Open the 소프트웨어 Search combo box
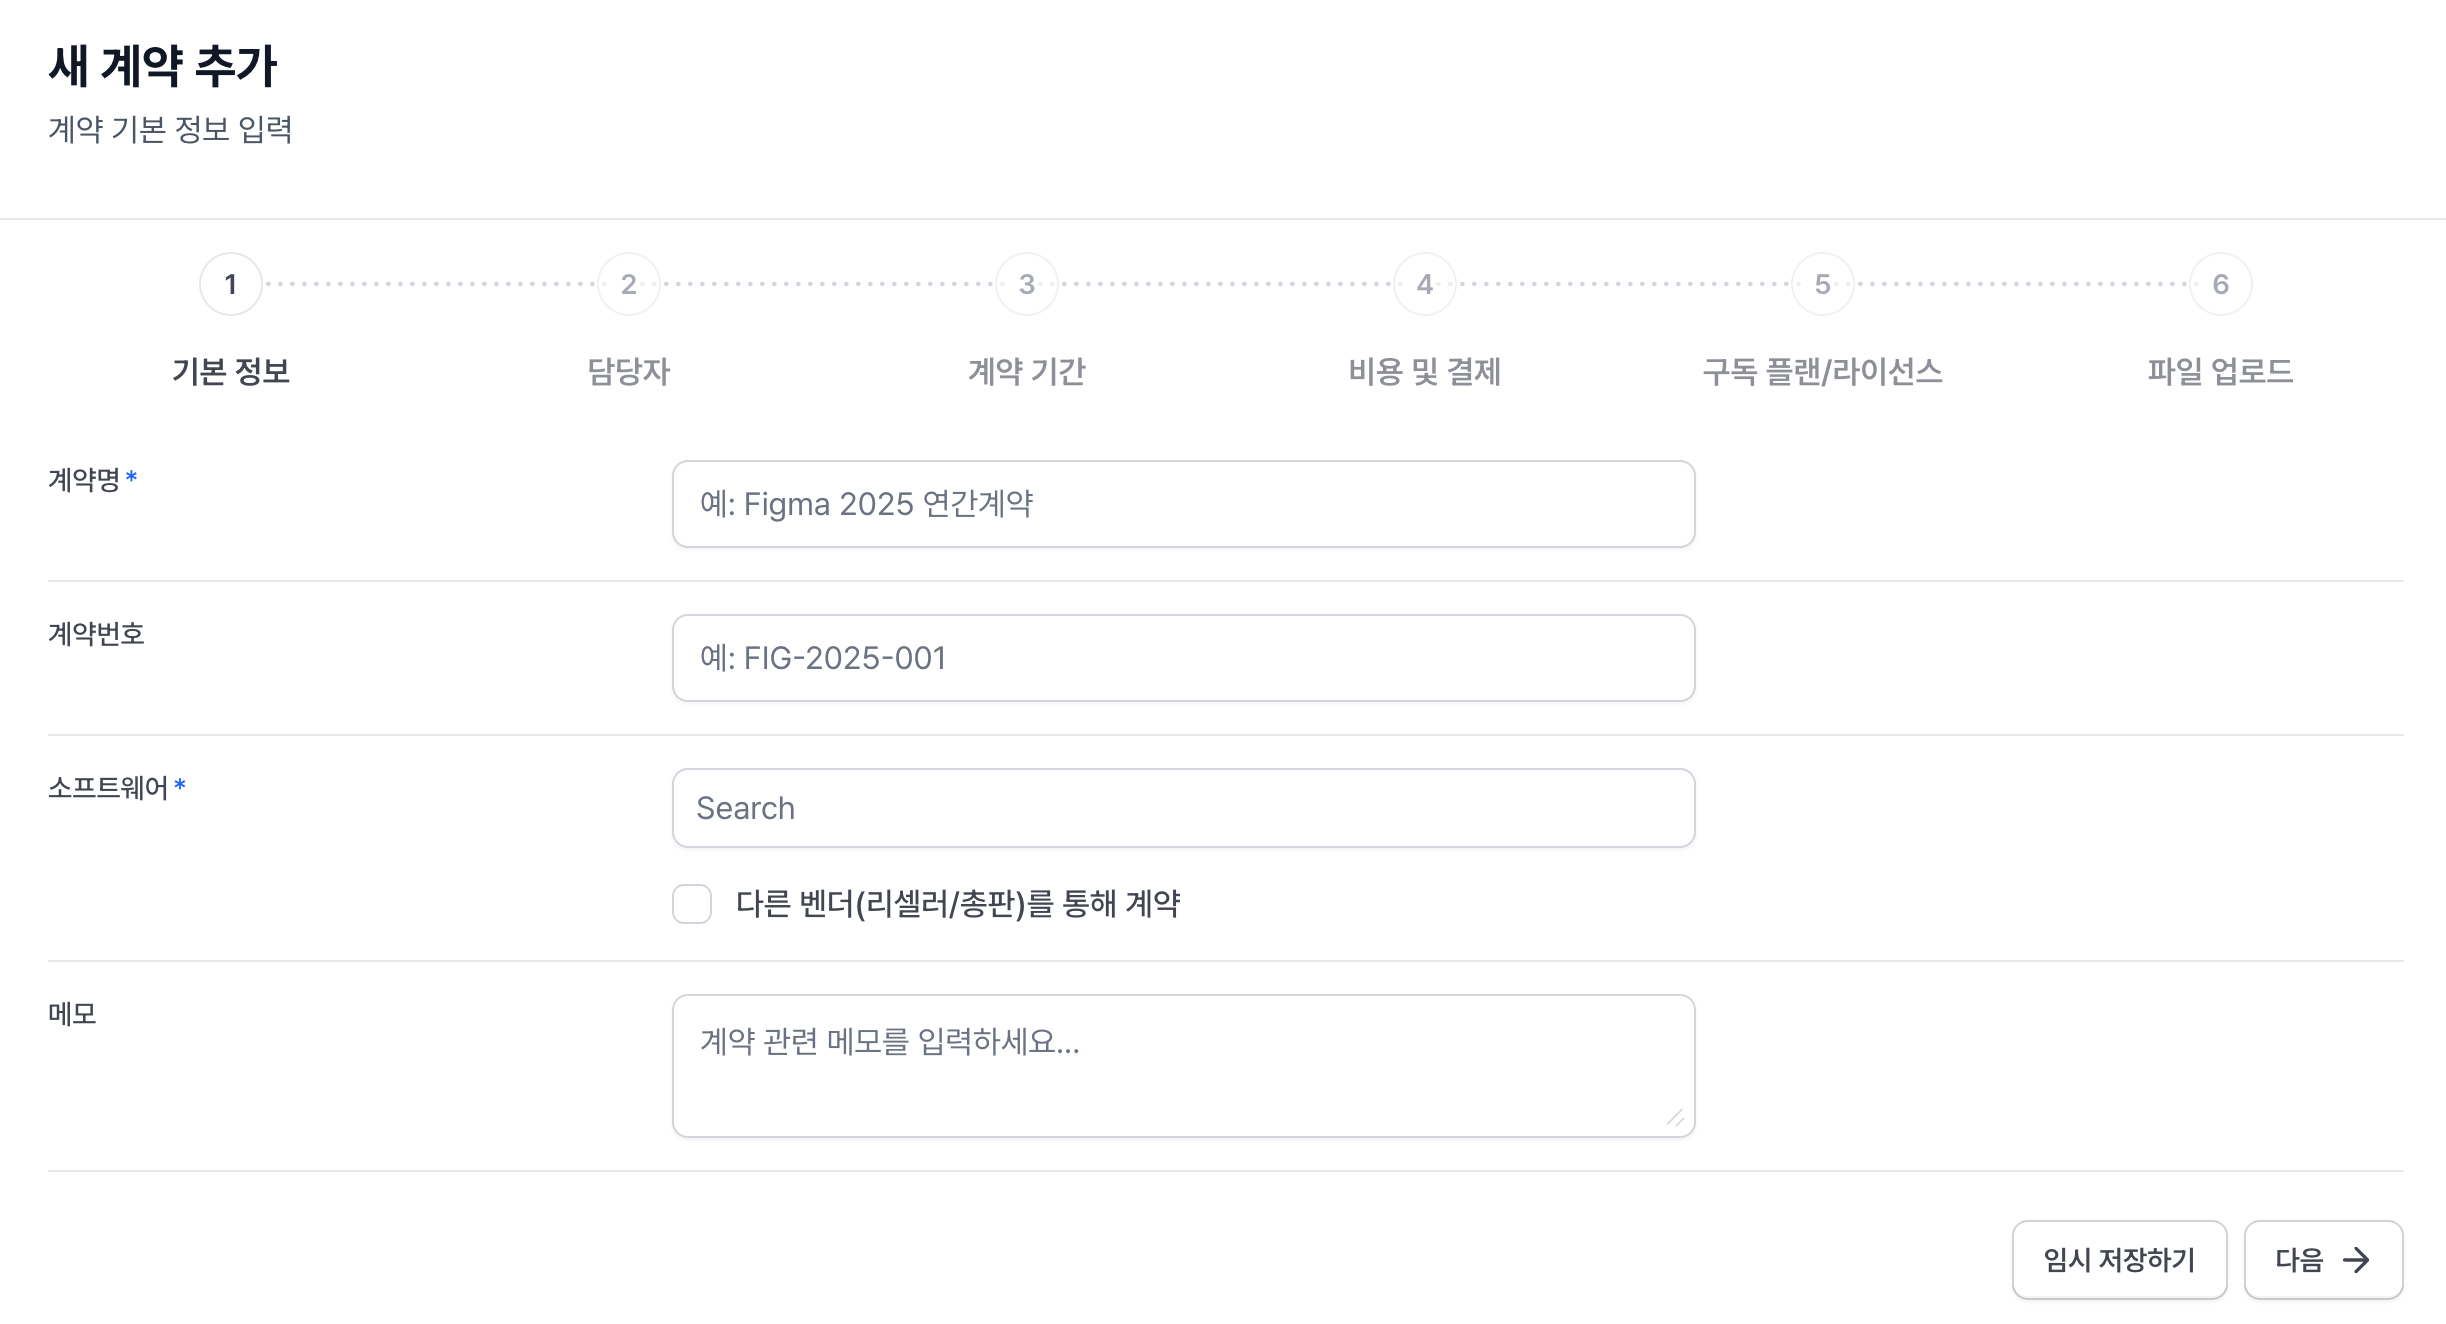 click(x=1184, y=808)
